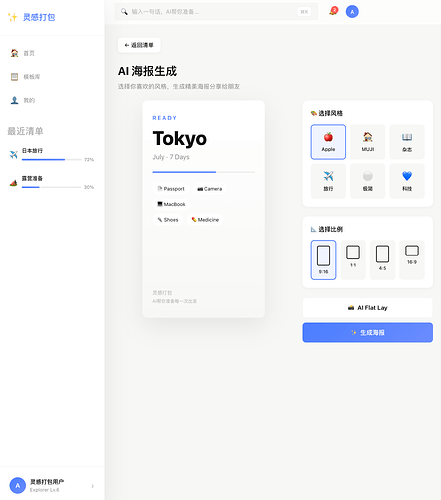Viewport: 441px width, 500px height.
Task: Click the Tokyo poster preview card
Action: click(203, 209)
